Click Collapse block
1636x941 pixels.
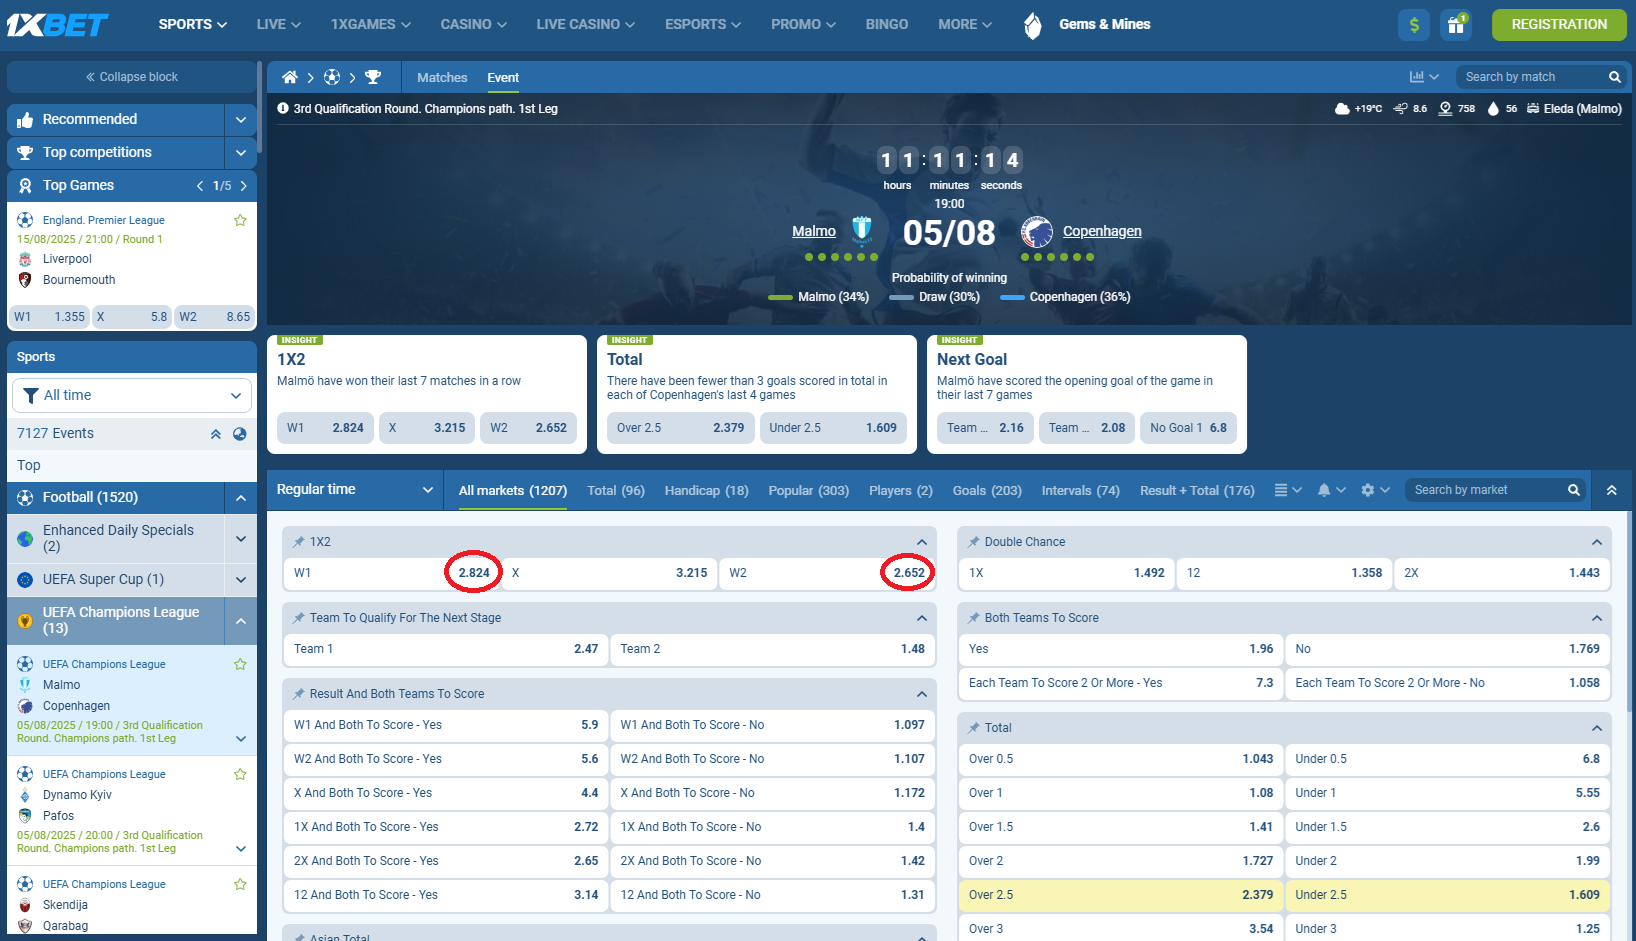coord(132,77)
